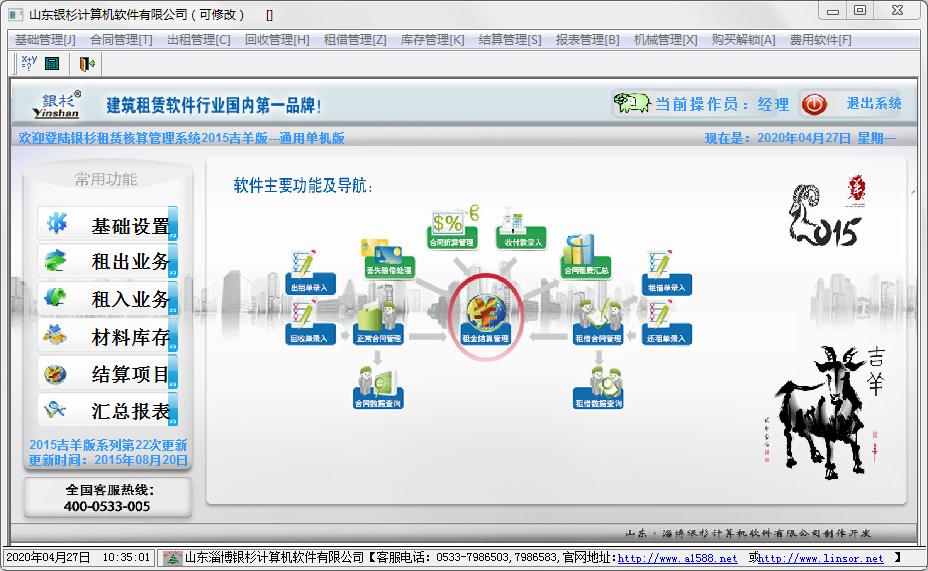Open the 租借单录入 icon
Screen dimensions: 928x571
666,273
